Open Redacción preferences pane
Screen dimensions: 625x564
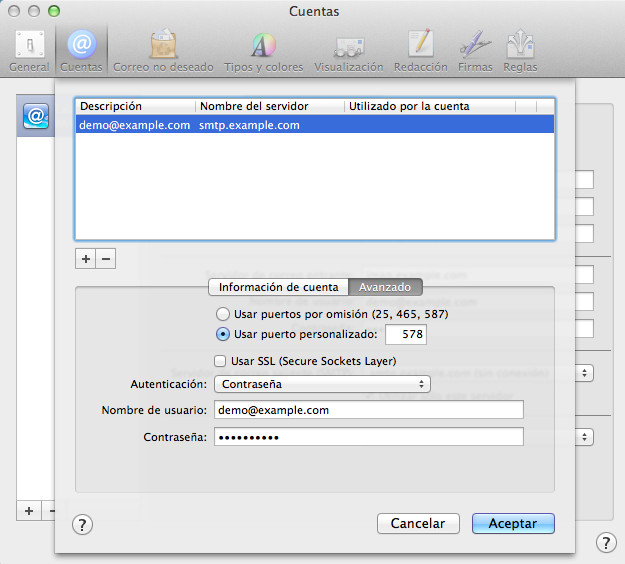tap(420, 50)
